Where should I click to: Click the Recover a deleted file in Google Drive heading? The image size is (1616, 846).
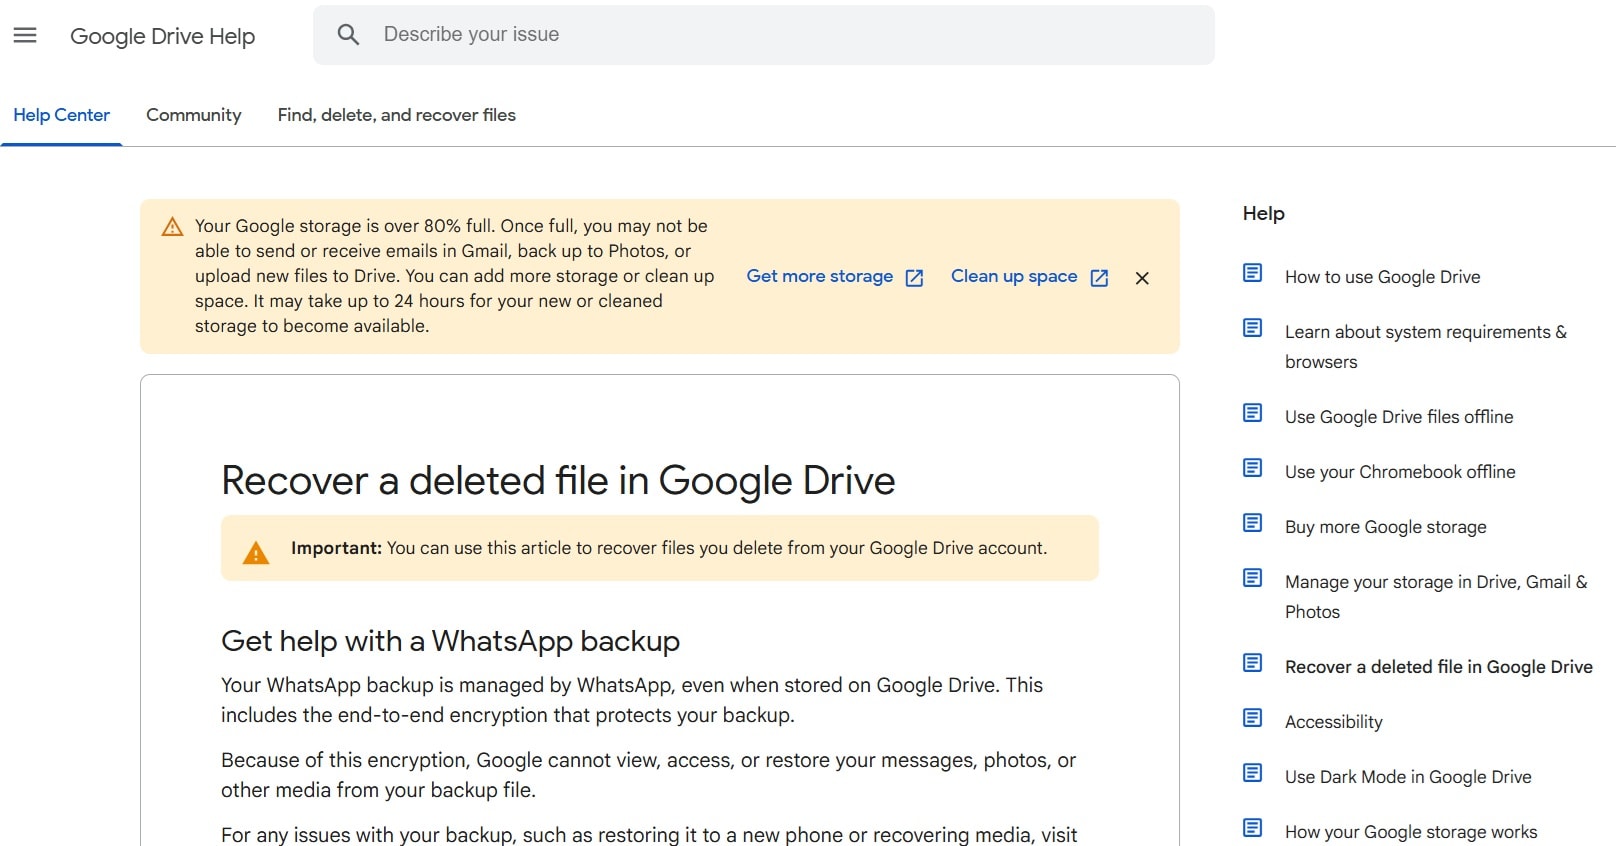click(558, 481)
